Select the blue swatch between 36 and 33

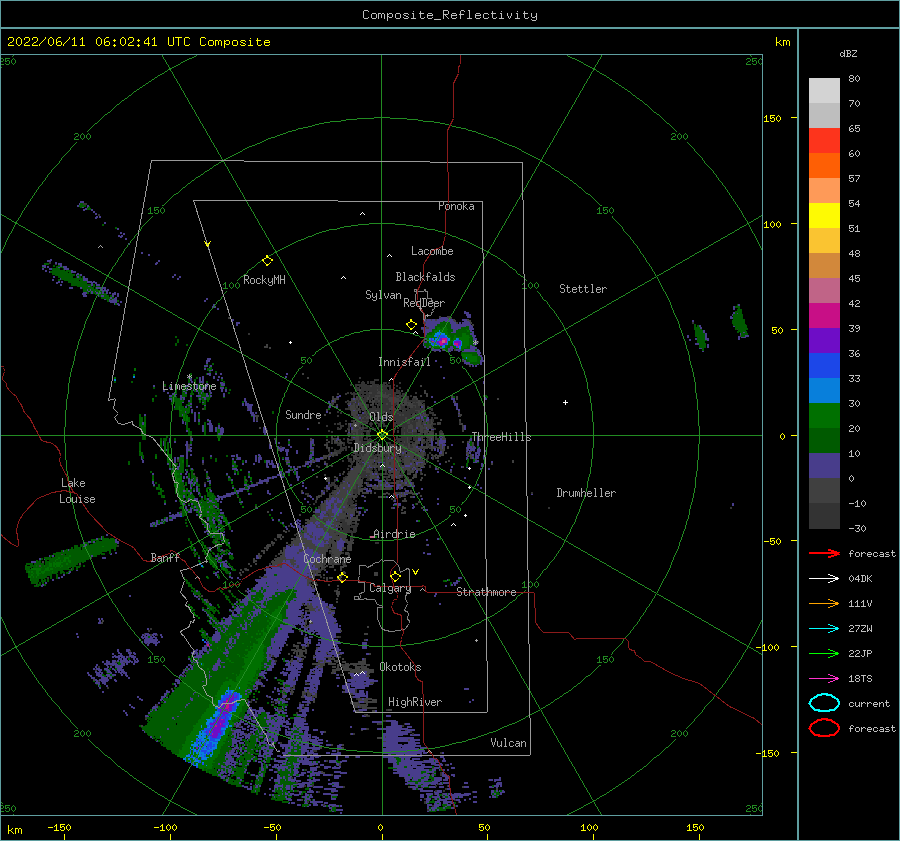coord(824,365)
